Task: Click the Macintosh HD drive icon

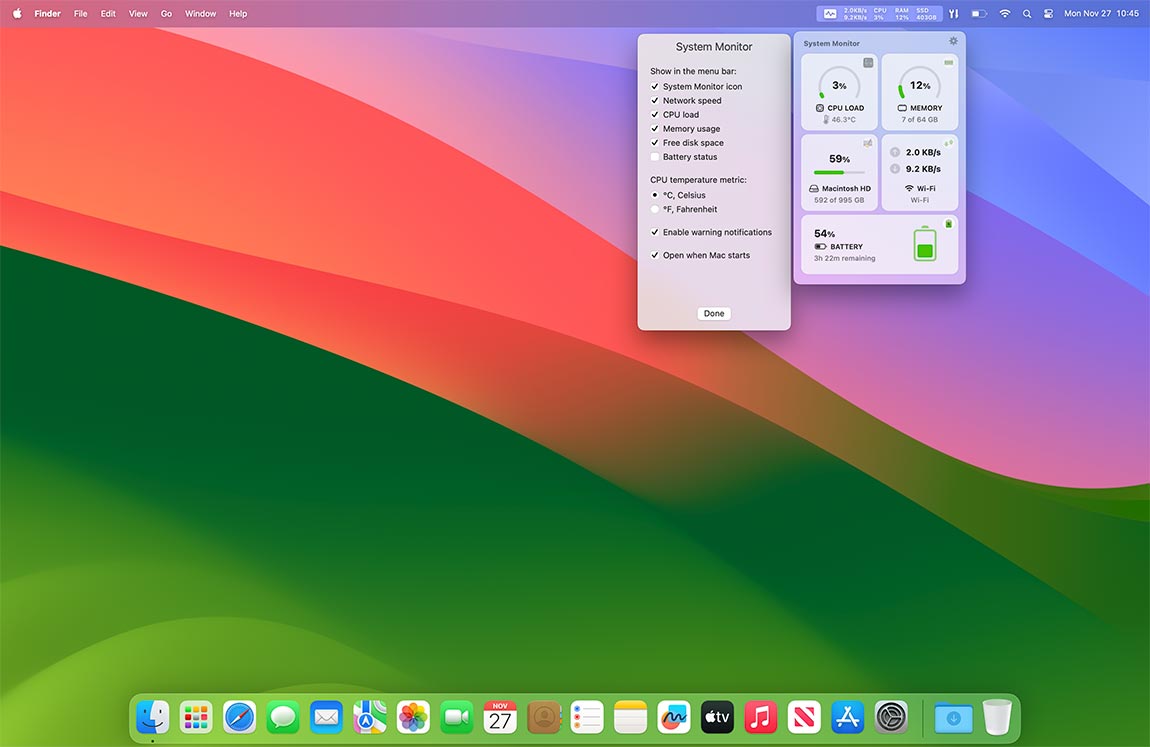Action: [x=814, y=188]
